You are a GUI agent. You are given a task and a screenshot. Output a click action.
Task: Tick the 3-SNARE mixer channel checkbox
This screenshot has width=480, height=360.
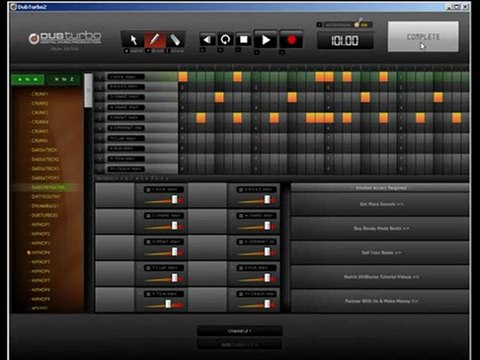(148, 216)
